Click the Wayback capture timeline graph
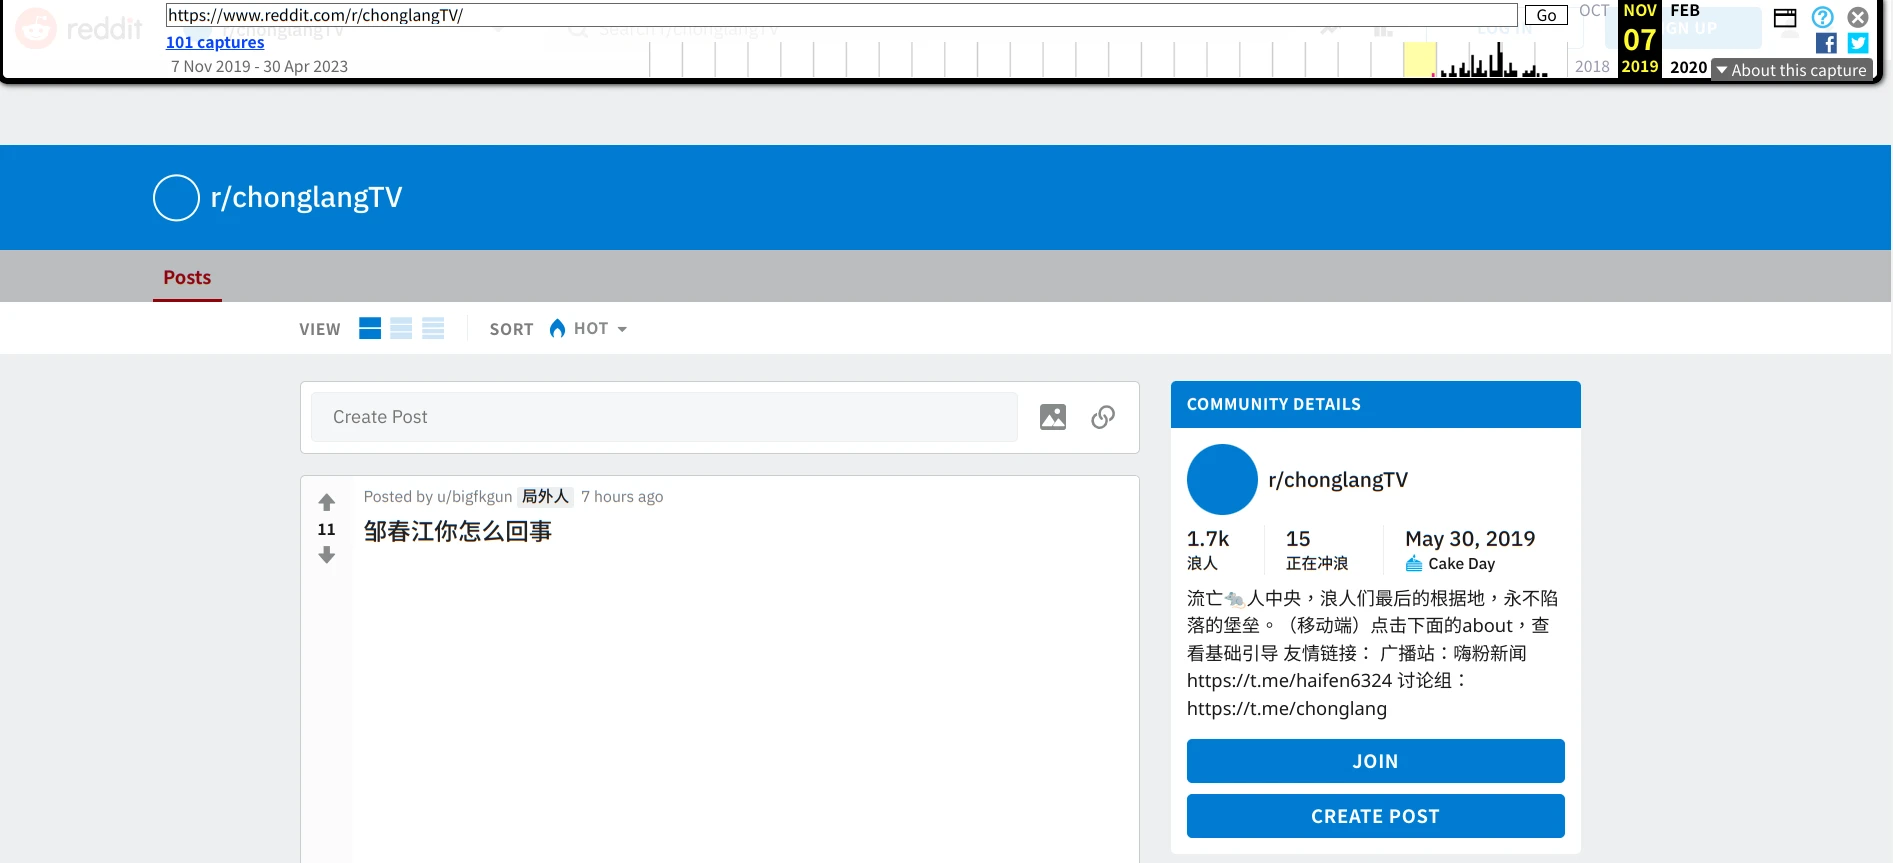The image size is (1893, 863). pos(1100,60)
